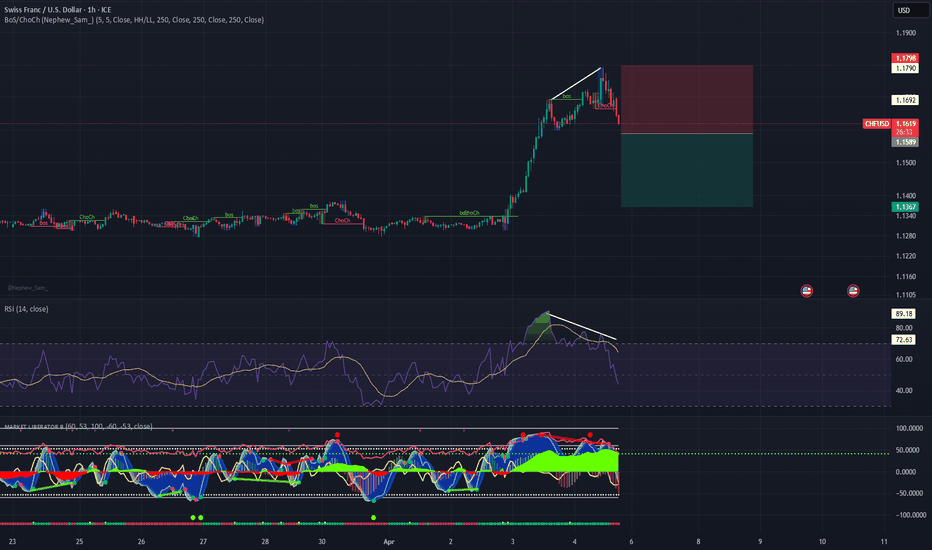
Task: Click the 1.1692 price label
Action: coord(905,100)
